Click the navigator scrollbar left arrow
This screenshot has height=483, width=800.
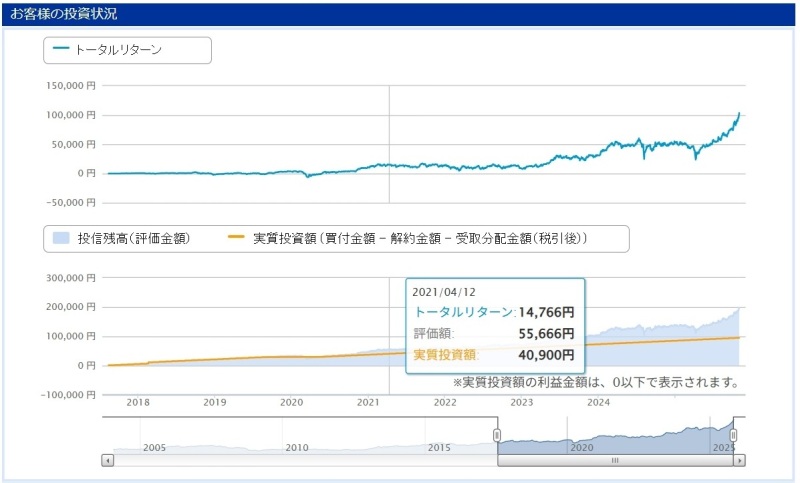108,461
